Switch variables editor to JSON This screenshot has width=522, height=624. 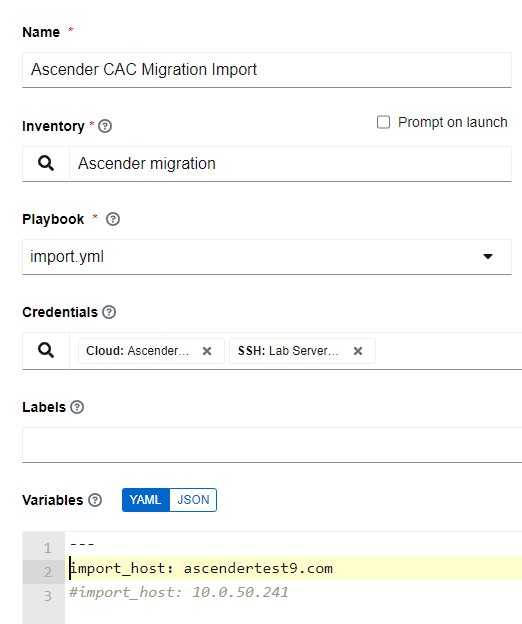(x=193, y=500)
